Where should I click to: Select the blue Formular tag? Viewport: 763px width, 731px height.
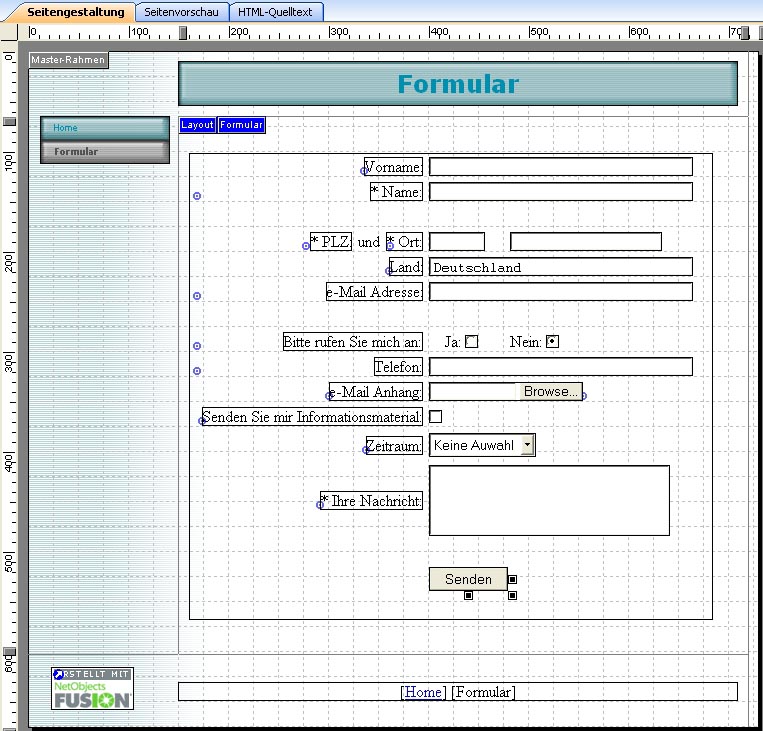pyautogui.click(x=241, y=125)
